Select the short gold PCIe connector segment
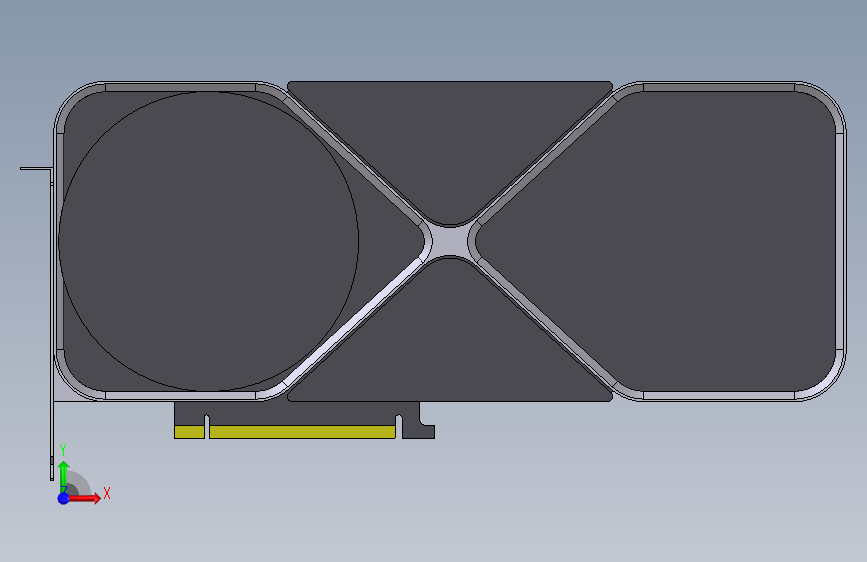This screenshot has width=867, height=562. (x=190, y=432)
